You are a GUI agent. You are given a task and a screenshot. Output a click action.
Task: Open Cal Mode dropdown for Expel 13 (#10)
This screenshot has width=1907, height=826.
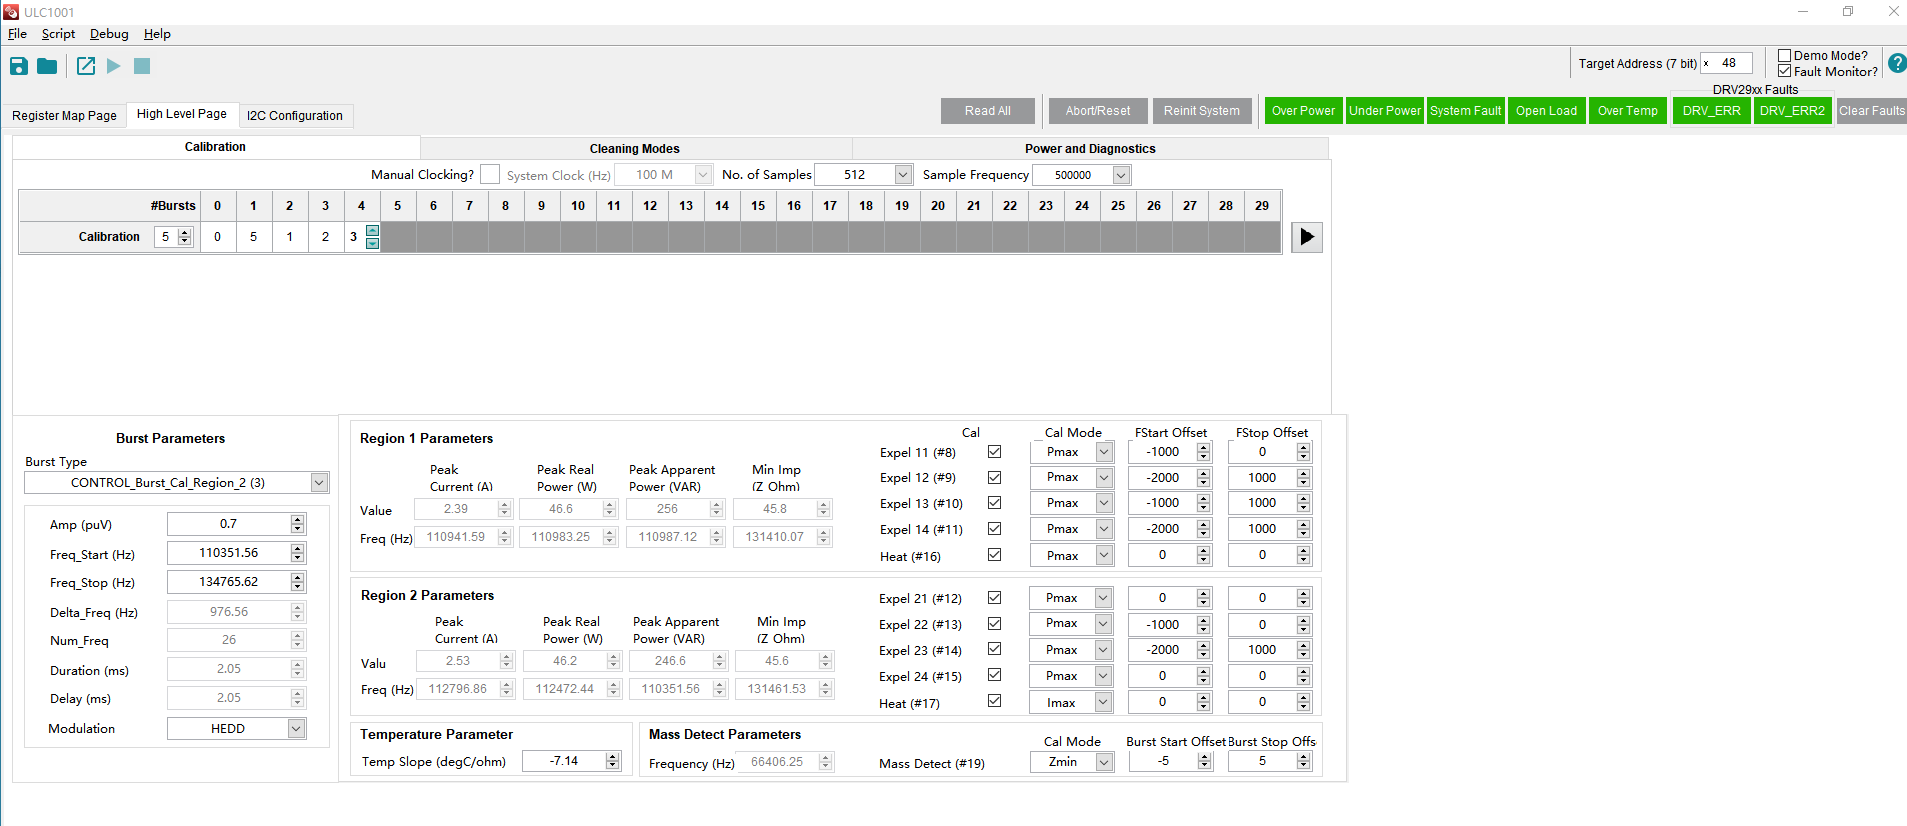[x=1104, y=503]
